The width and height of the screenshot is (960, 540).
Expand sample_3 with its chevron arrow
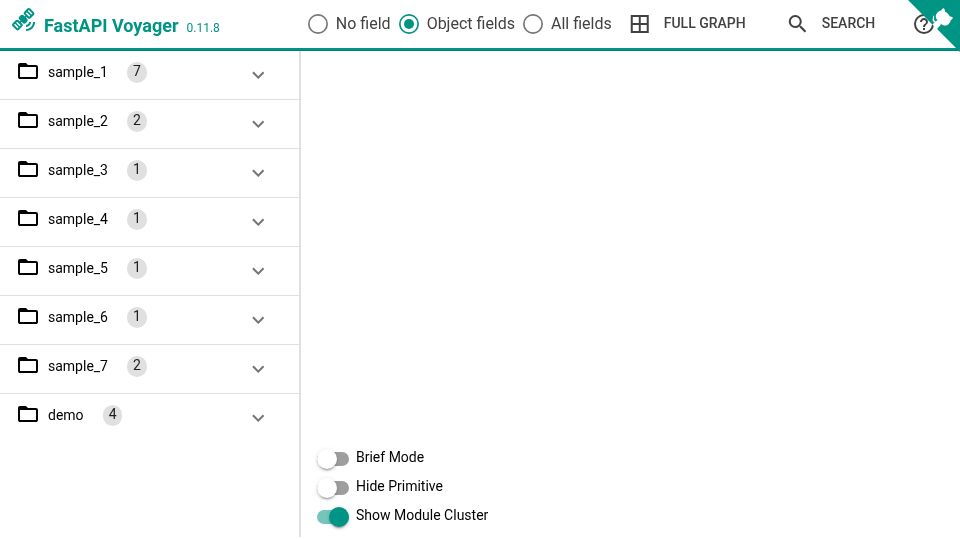(x=258, y=173)
